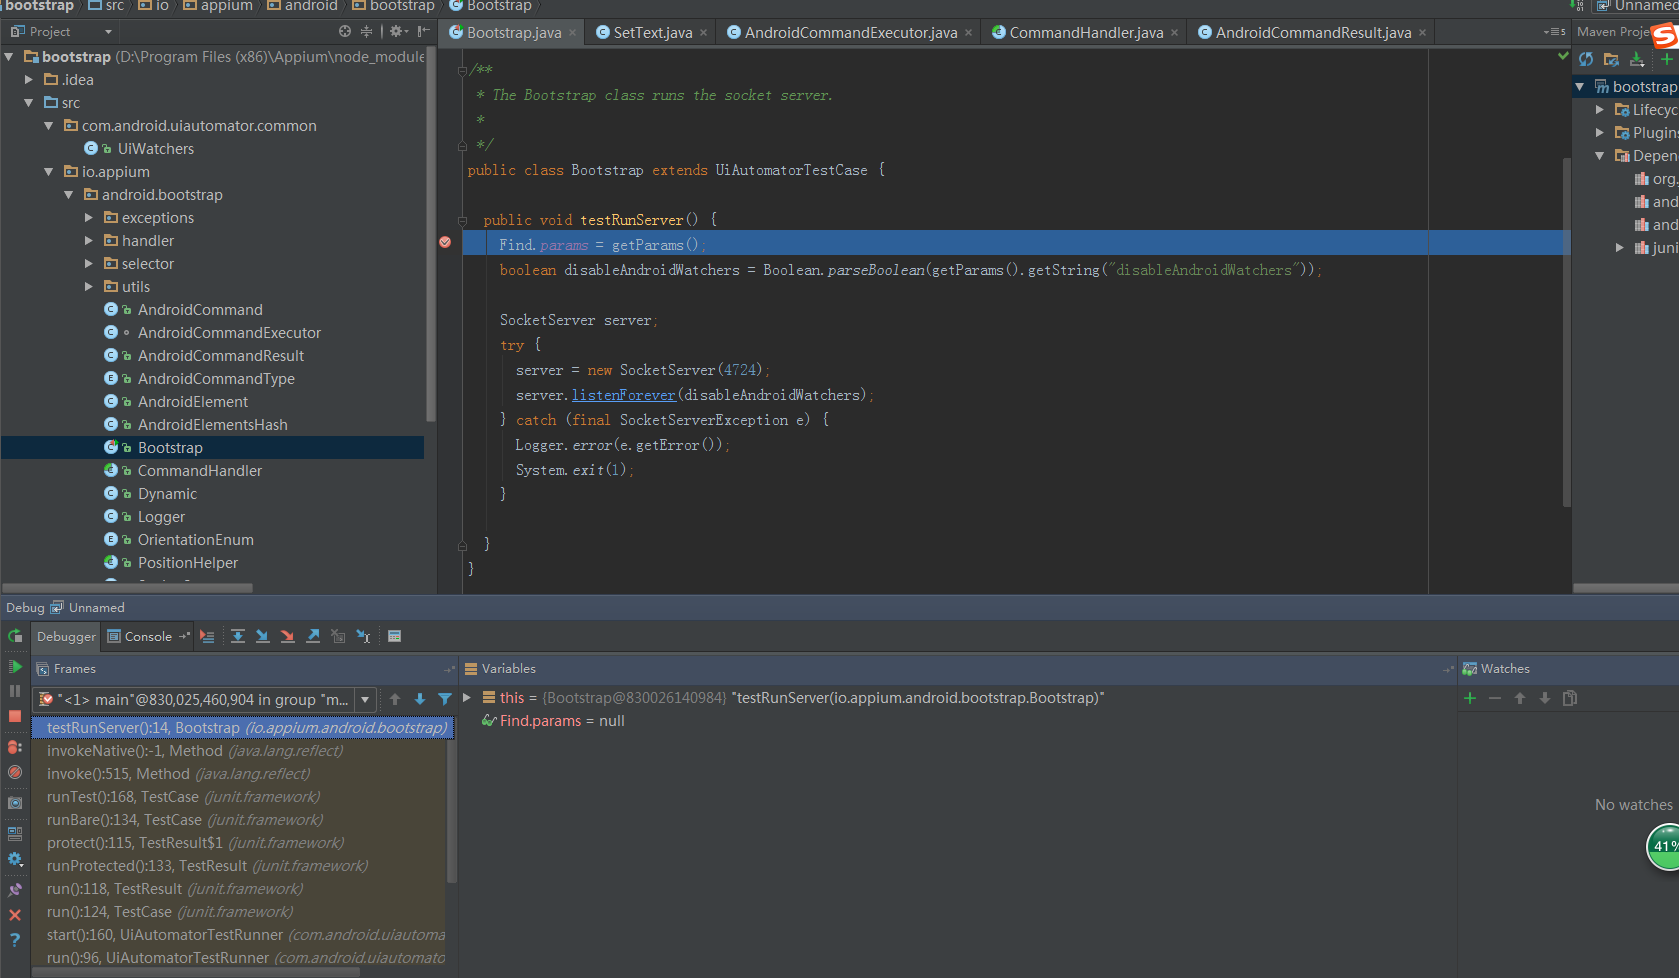
Task: Rerun the debug session with the rerun icon
Action: click(15, 636)
